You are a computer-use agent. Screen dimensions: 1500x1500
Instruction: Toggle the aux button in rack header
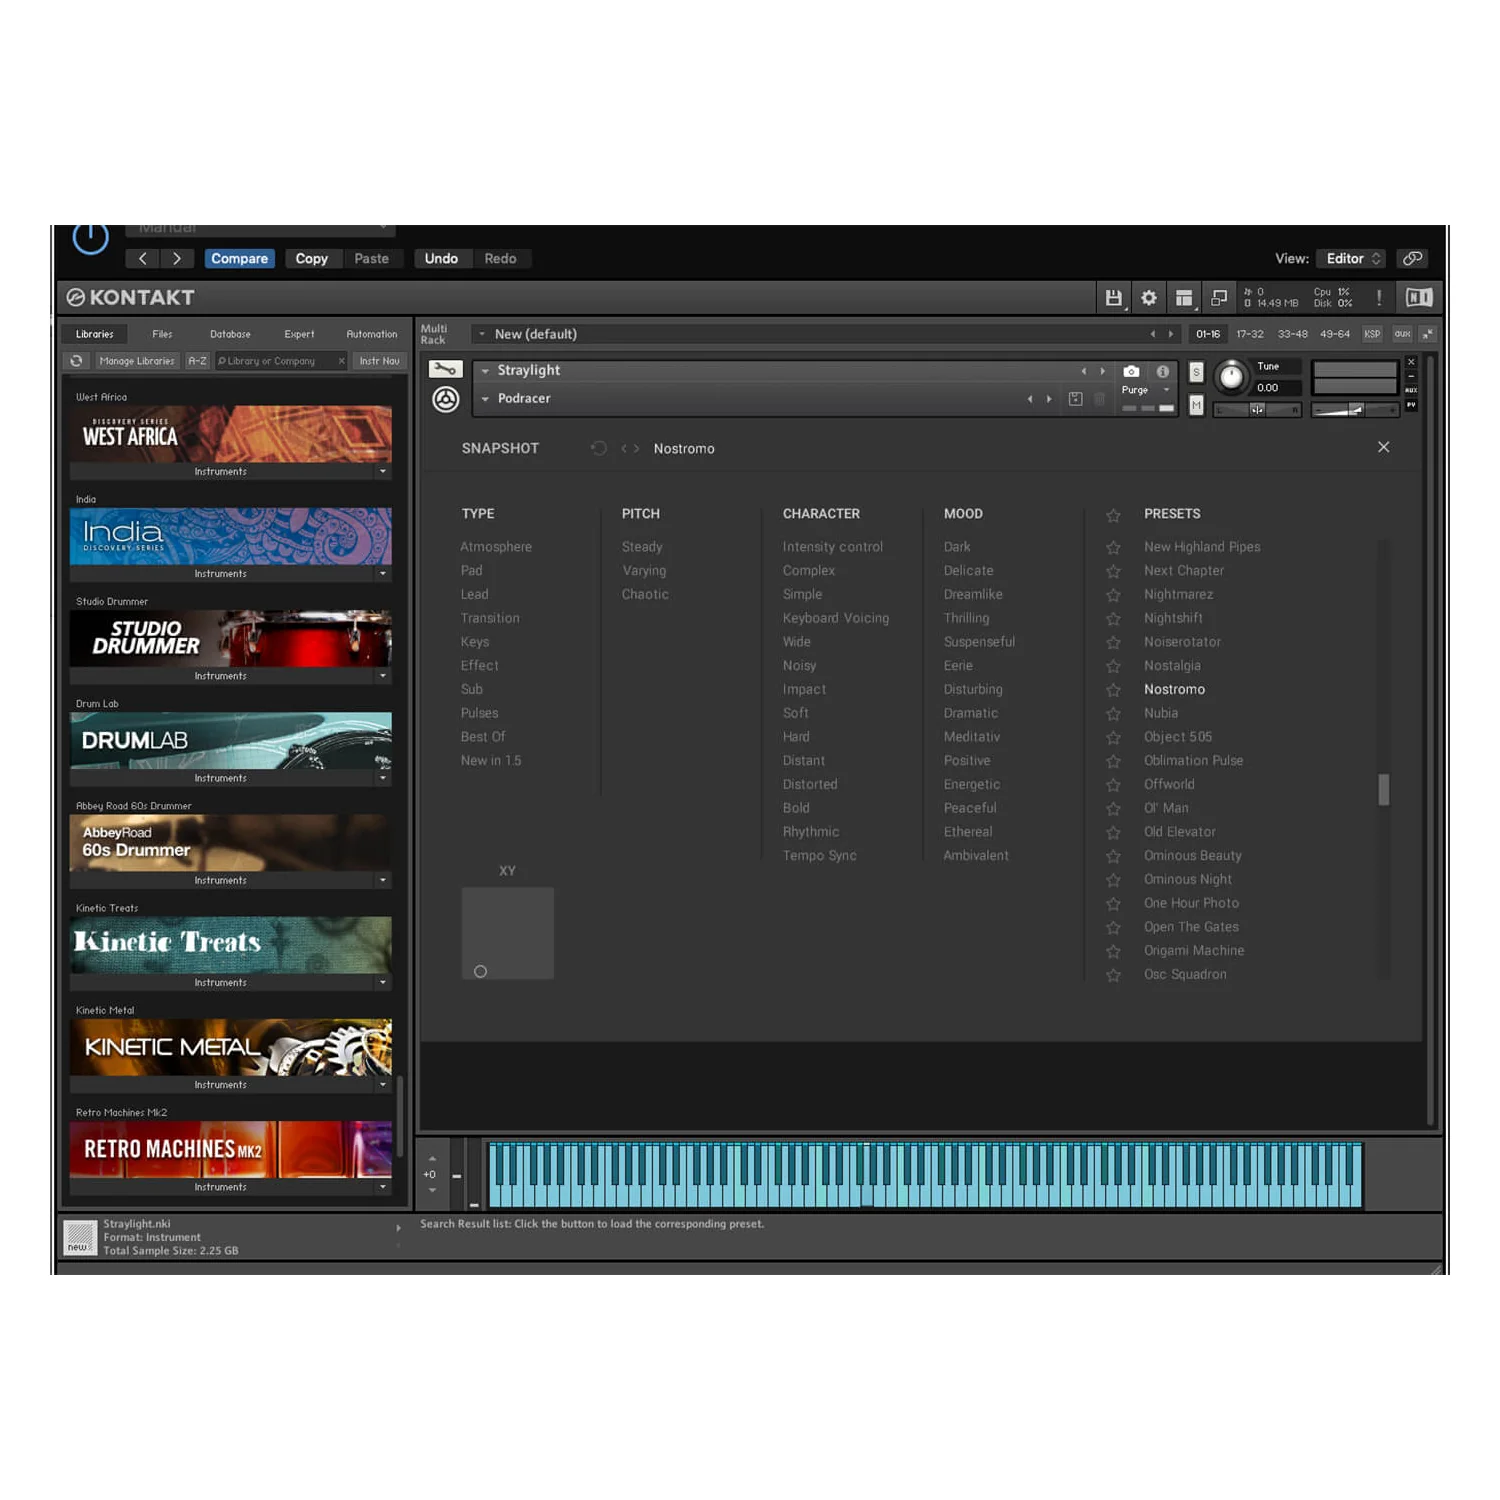1402,334
